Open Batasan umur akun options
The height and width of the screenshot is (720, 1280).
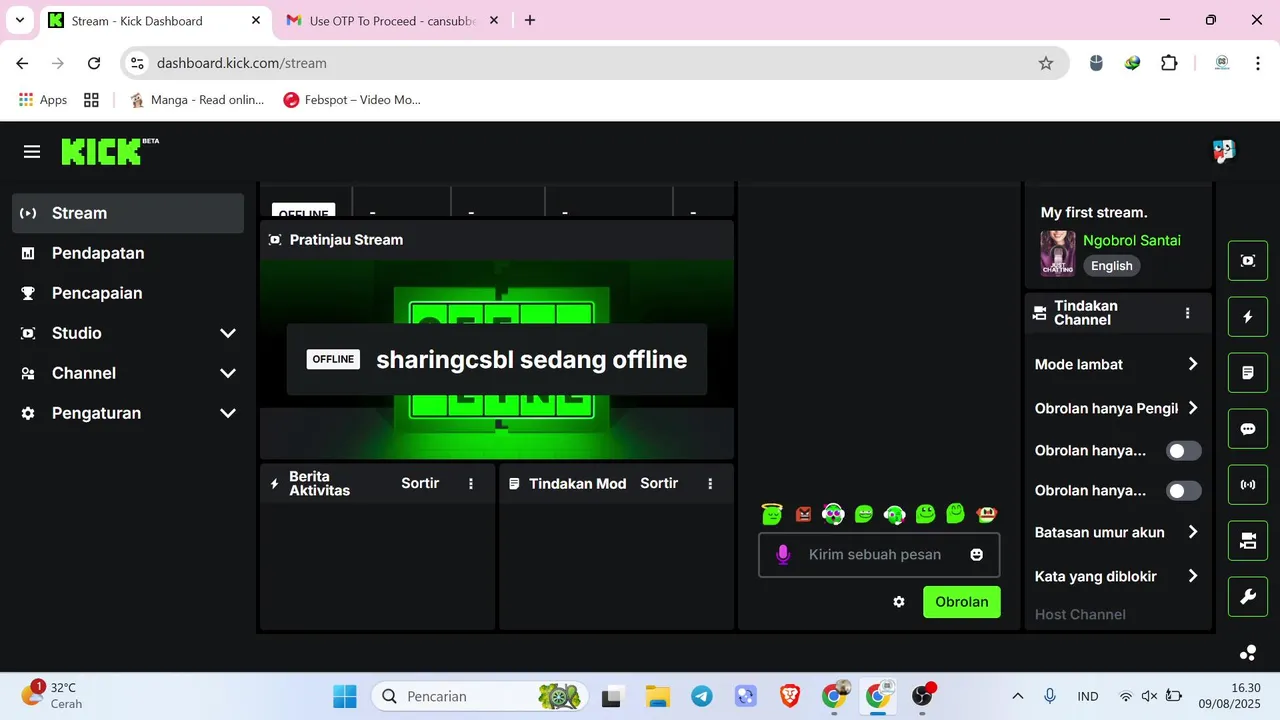1117,532
